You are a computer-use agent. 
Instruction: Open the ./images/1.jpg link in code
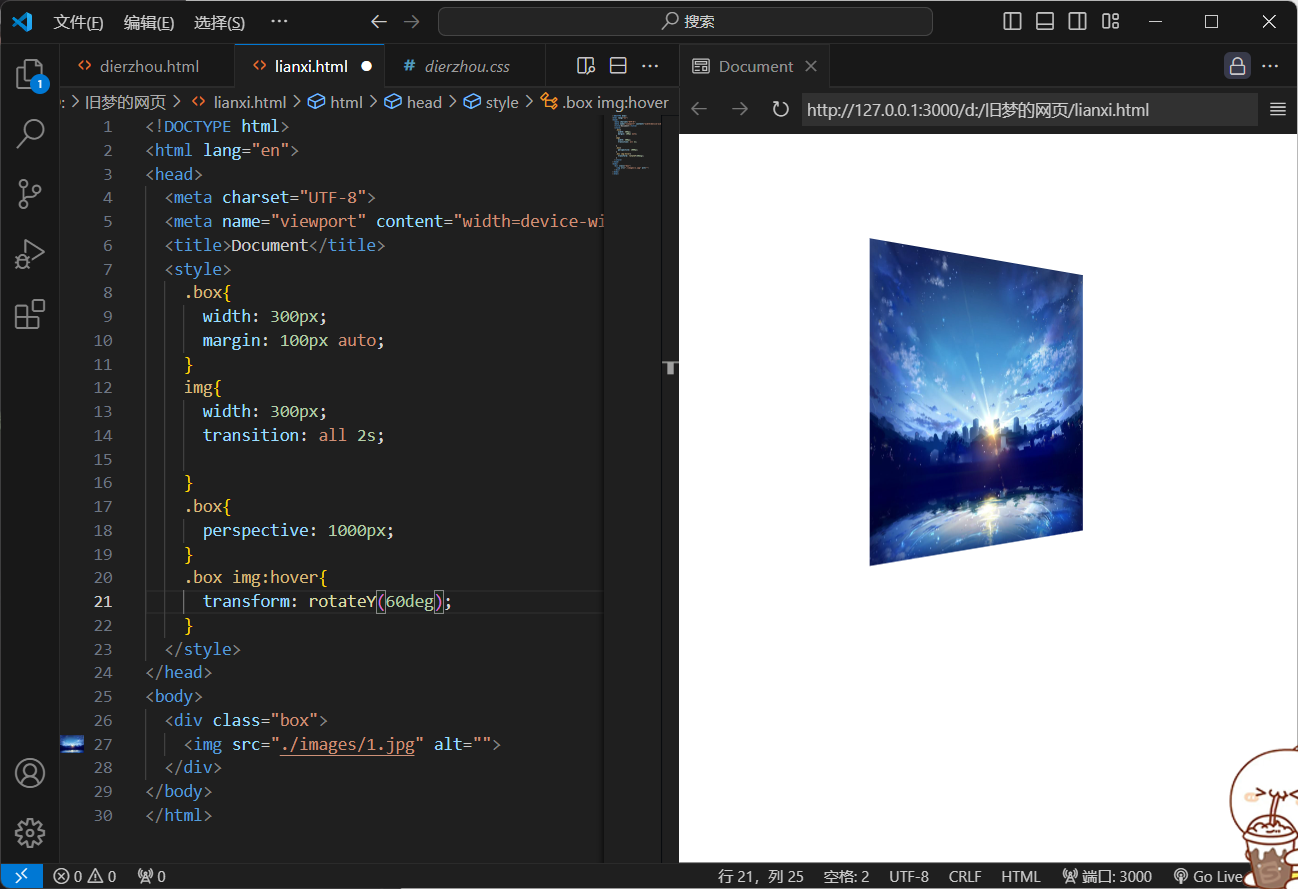pyautogui.click(x=347, y=744)
